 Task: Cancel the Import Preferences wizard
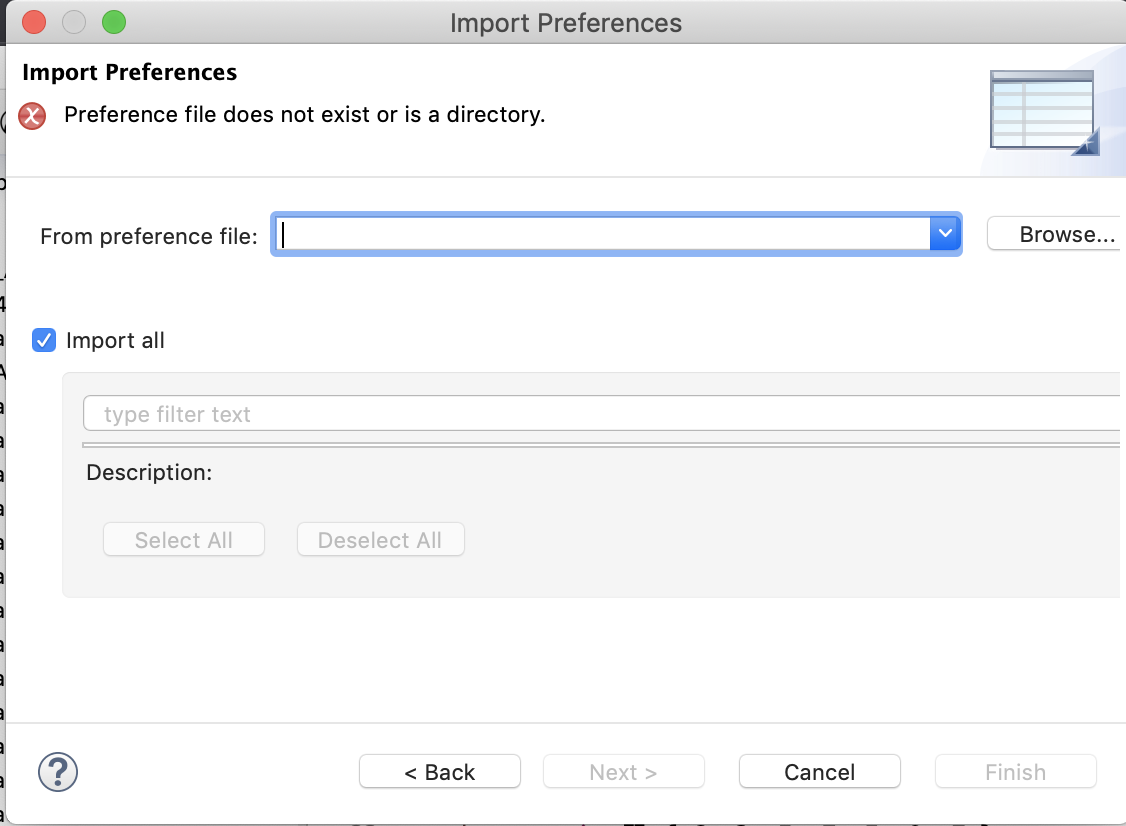point(819,772)
